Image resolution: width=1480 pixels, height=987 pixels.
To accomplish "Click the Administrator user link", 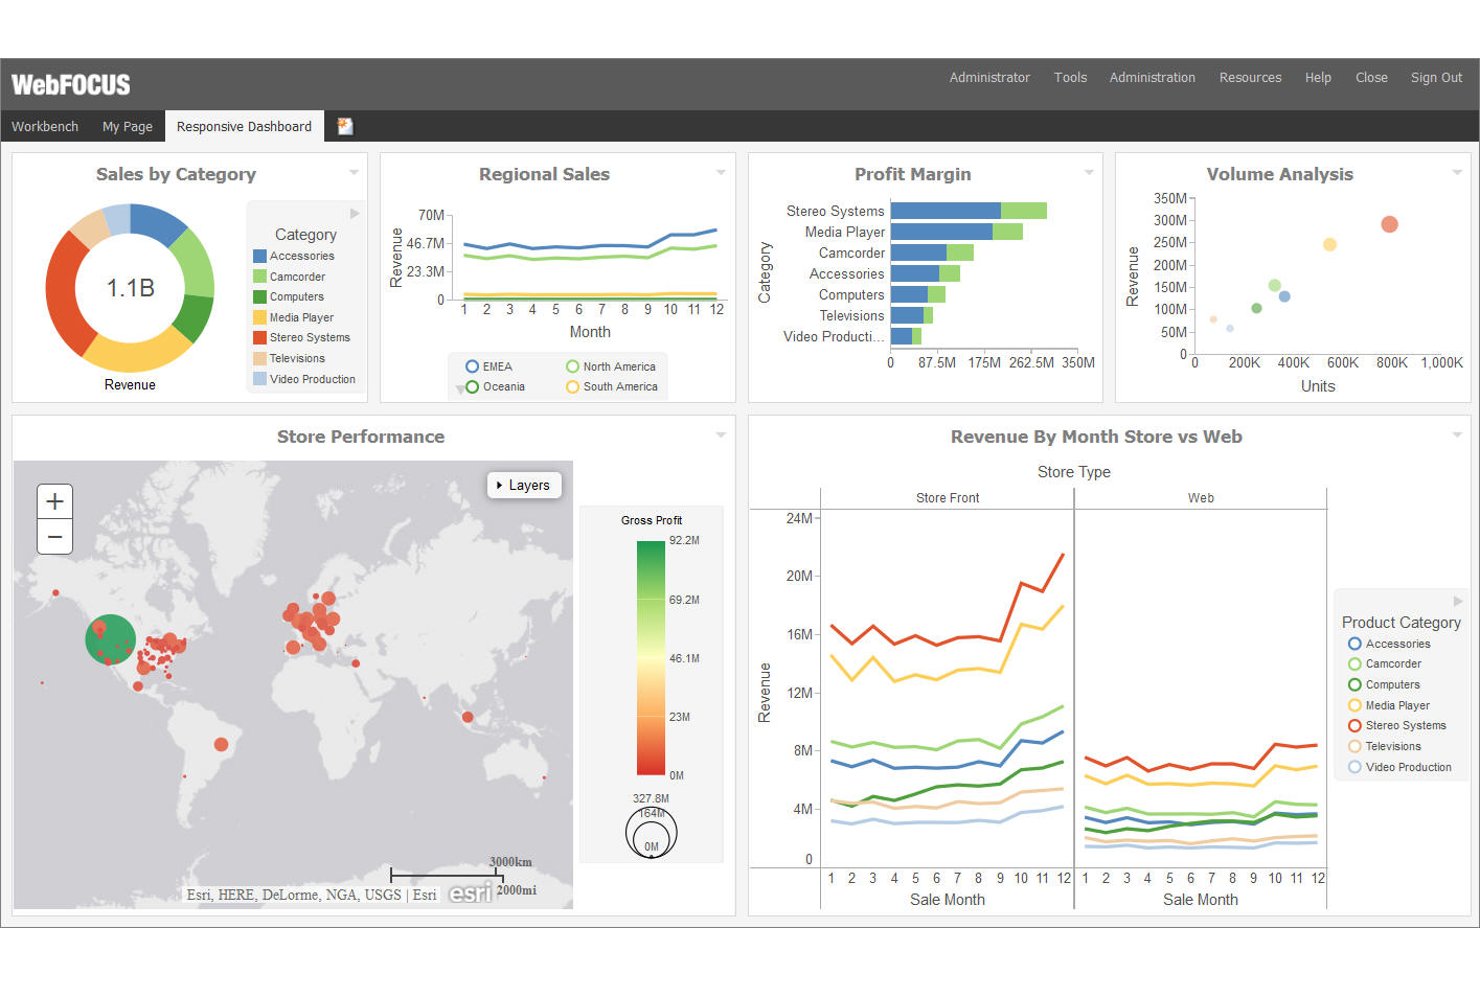I will tap(989, 77).
